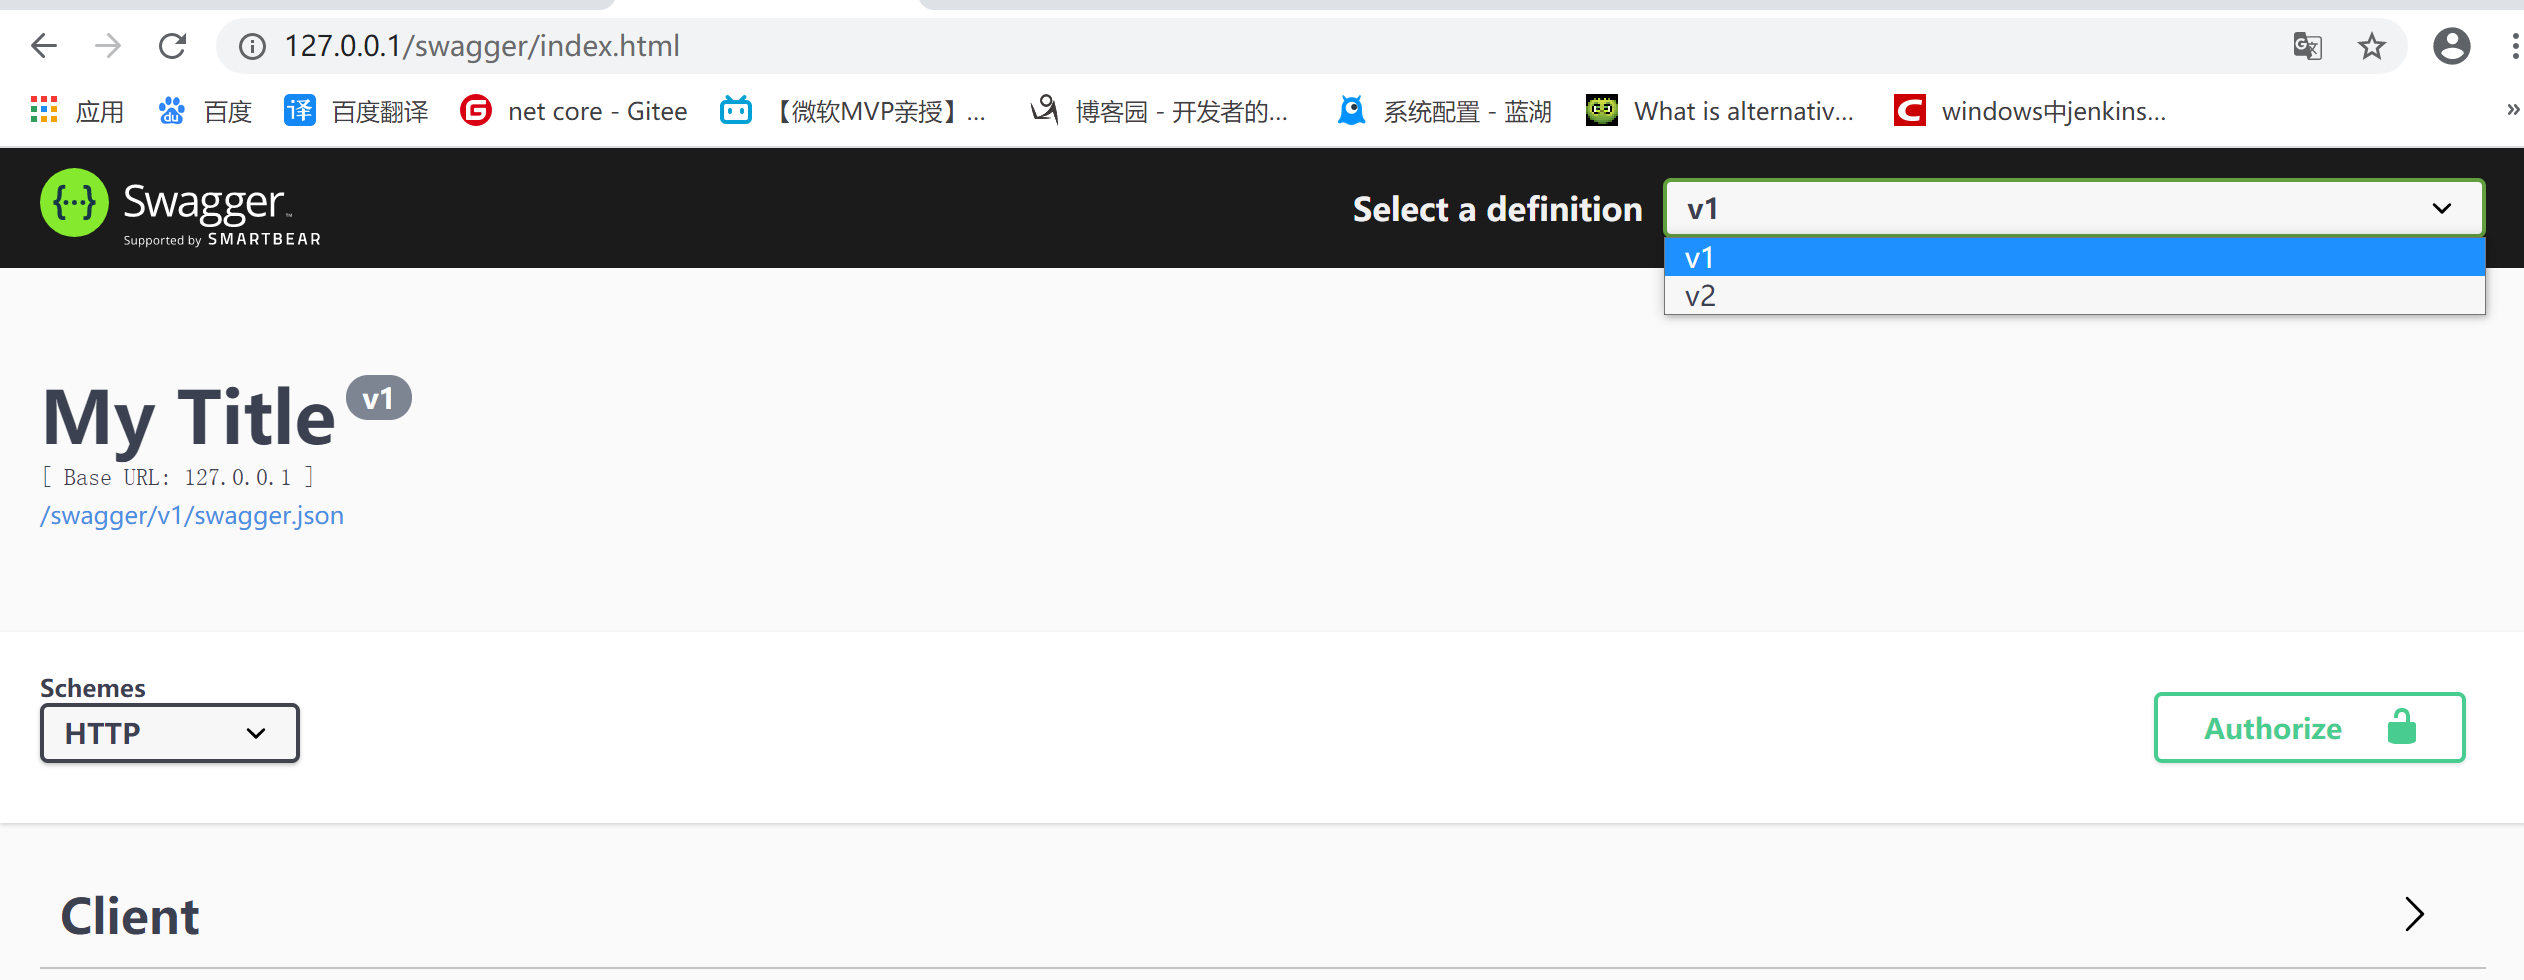The image size is (2524, 980).
Task: Show more bookmarks via the overflow chevron
Action: 2512,110
